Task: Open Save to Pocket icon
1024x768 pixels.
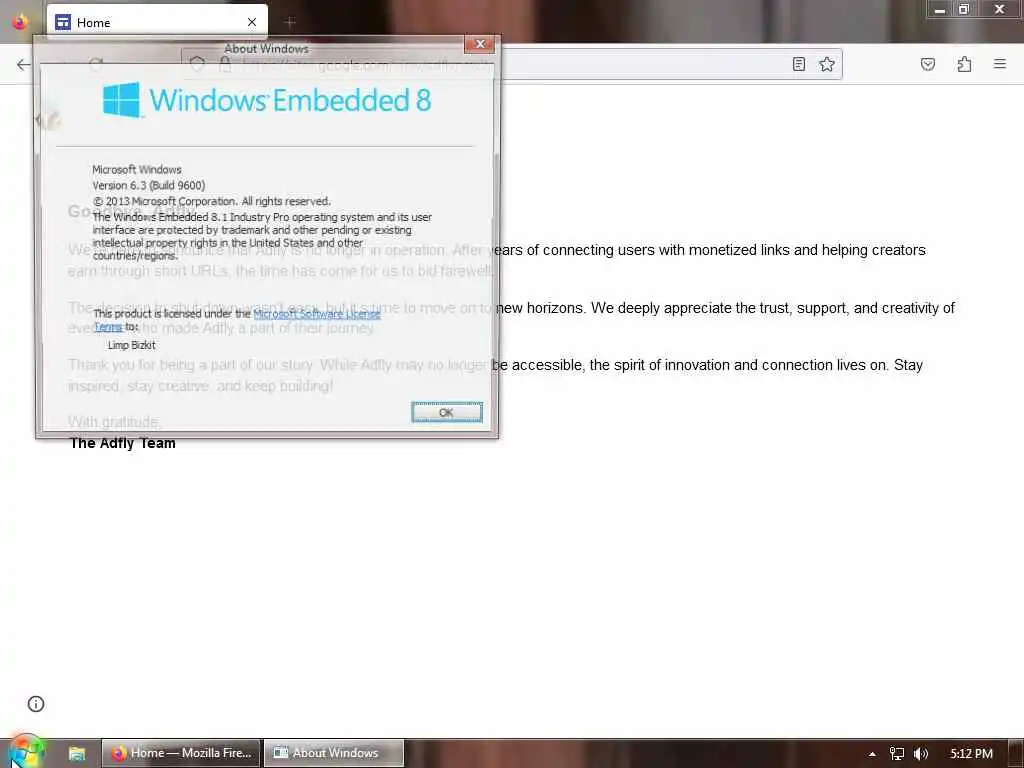Action: (927, 64)
